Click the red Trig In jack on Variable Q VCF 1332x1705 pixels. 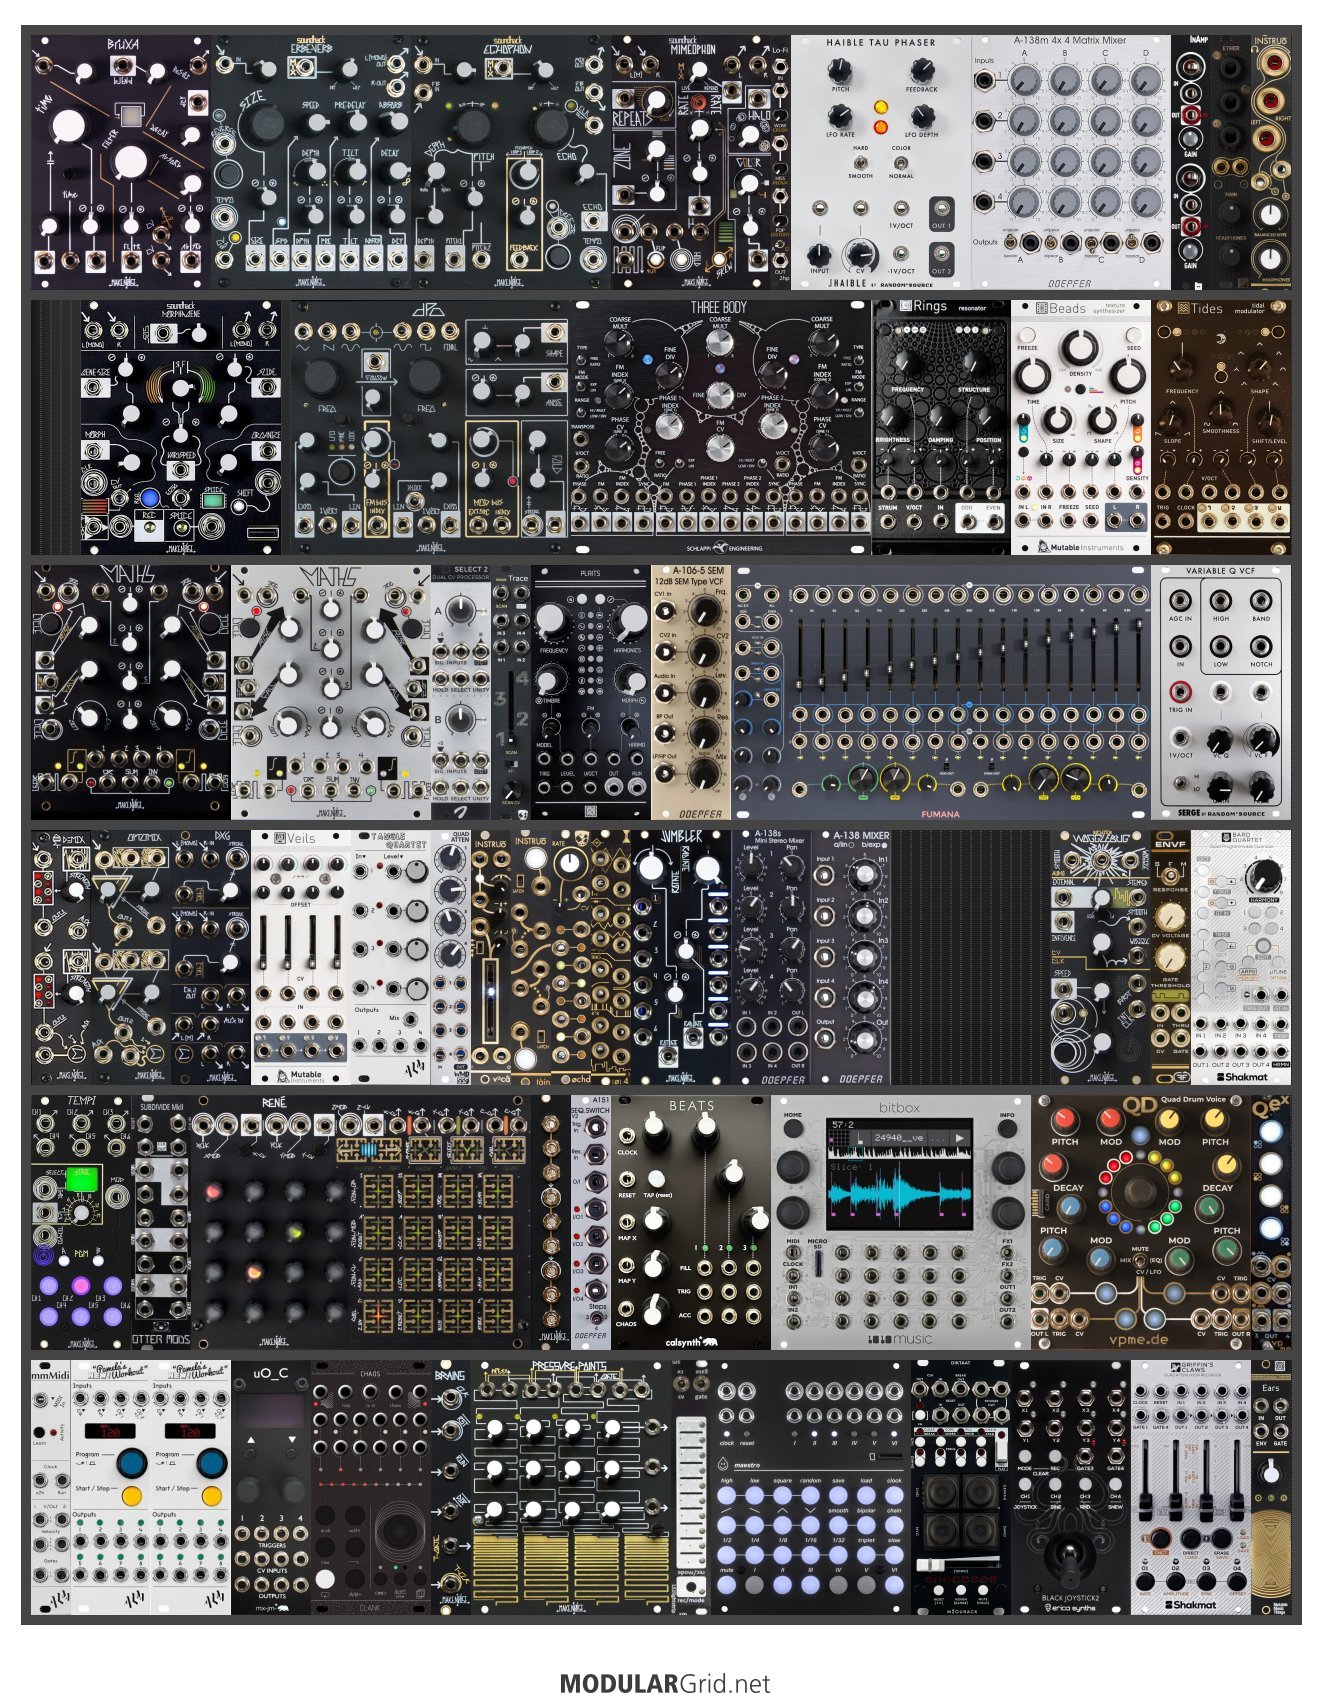pos(1181,692)
